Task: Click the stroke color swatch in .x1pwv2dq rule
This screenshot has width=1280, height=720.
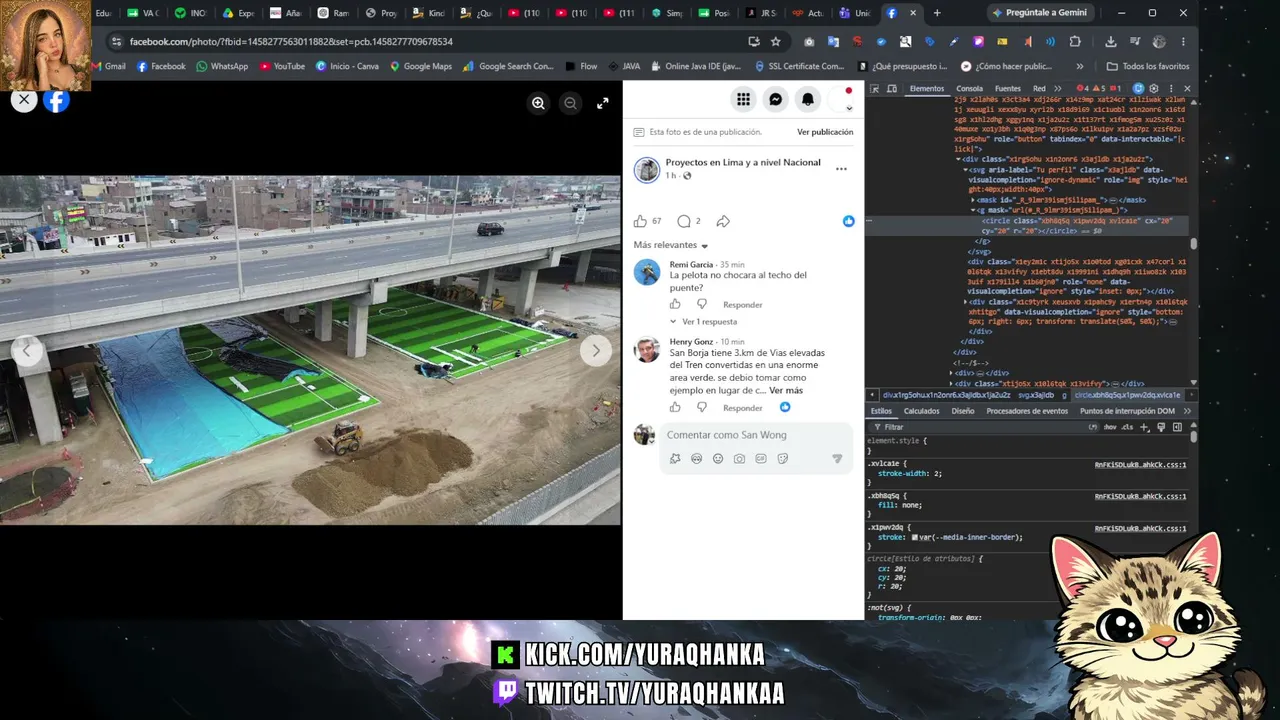Action: pos(914,537)
